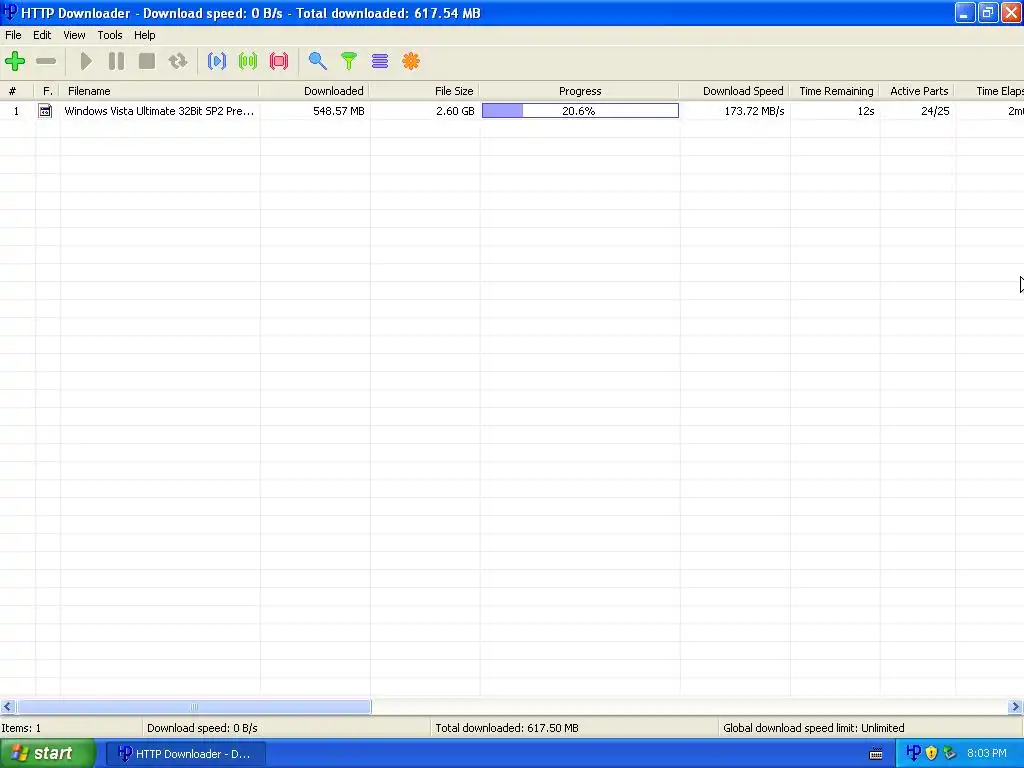Screen dimensions: 1024x768
Task: Open options with the orange gear icon
Action: (411, 61)
